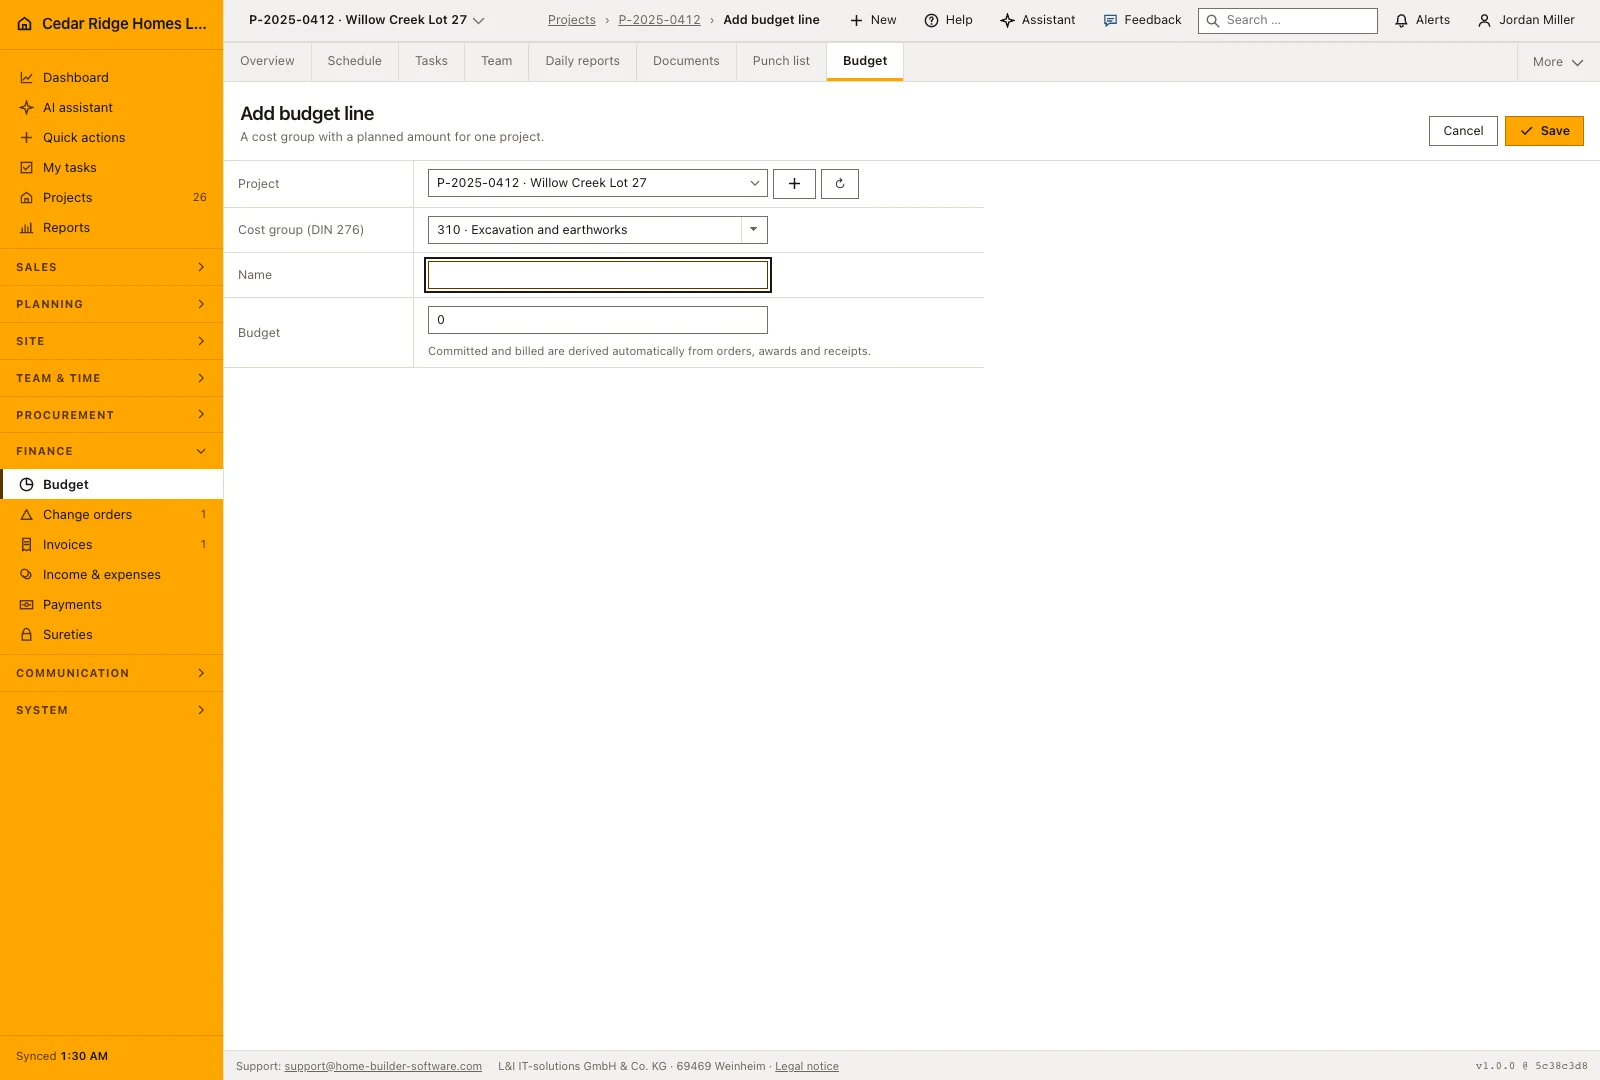Viewport: 1600px width, 1080px height.
Task: Open Projects in the sidebar
Action: tap(111, 197)
